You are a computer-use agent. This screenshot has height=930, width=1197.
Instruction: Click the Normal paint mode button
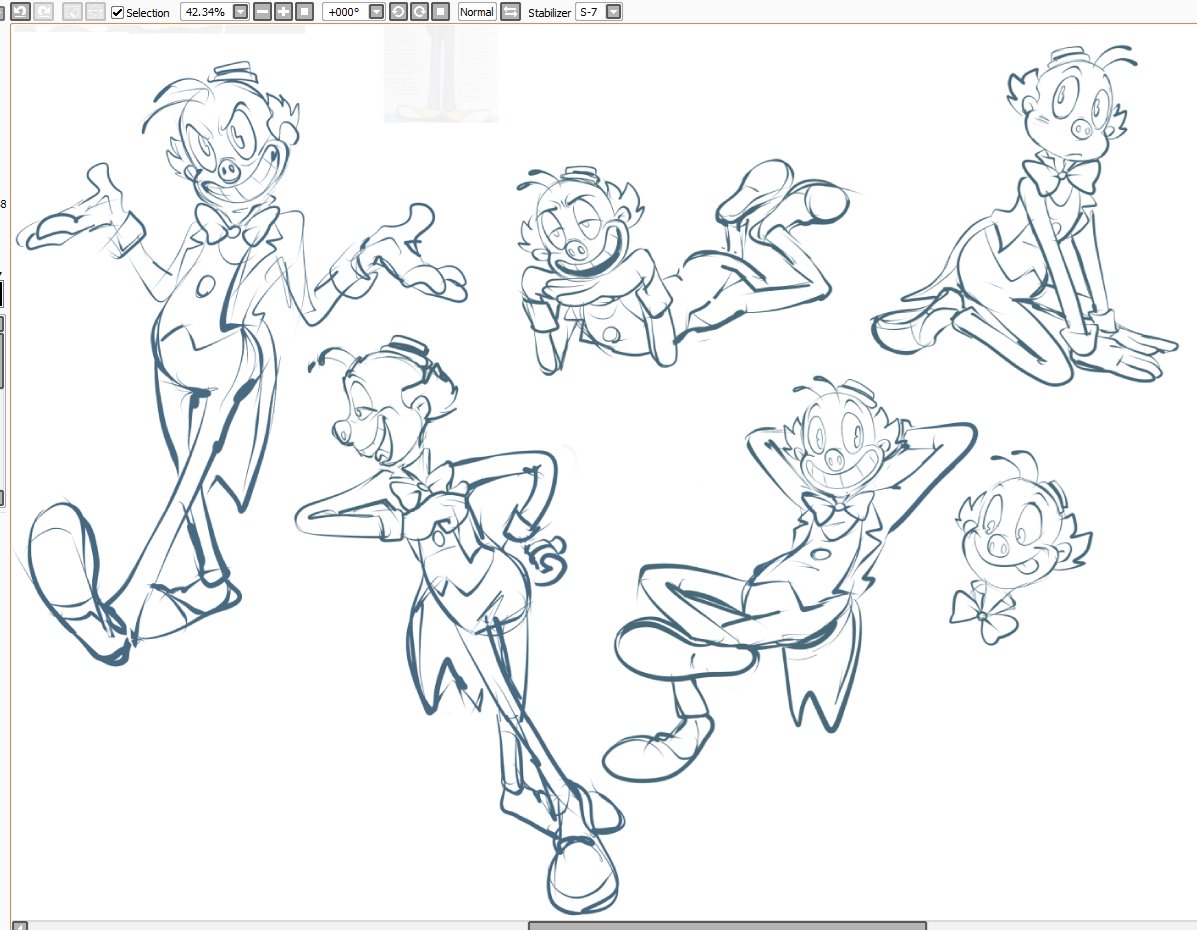pos(475,11)
